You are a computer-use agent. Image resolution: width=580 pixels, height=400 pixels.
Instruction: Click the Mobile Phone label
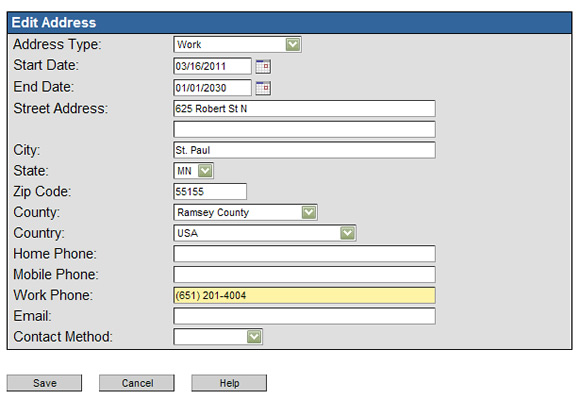pos(56,275)
